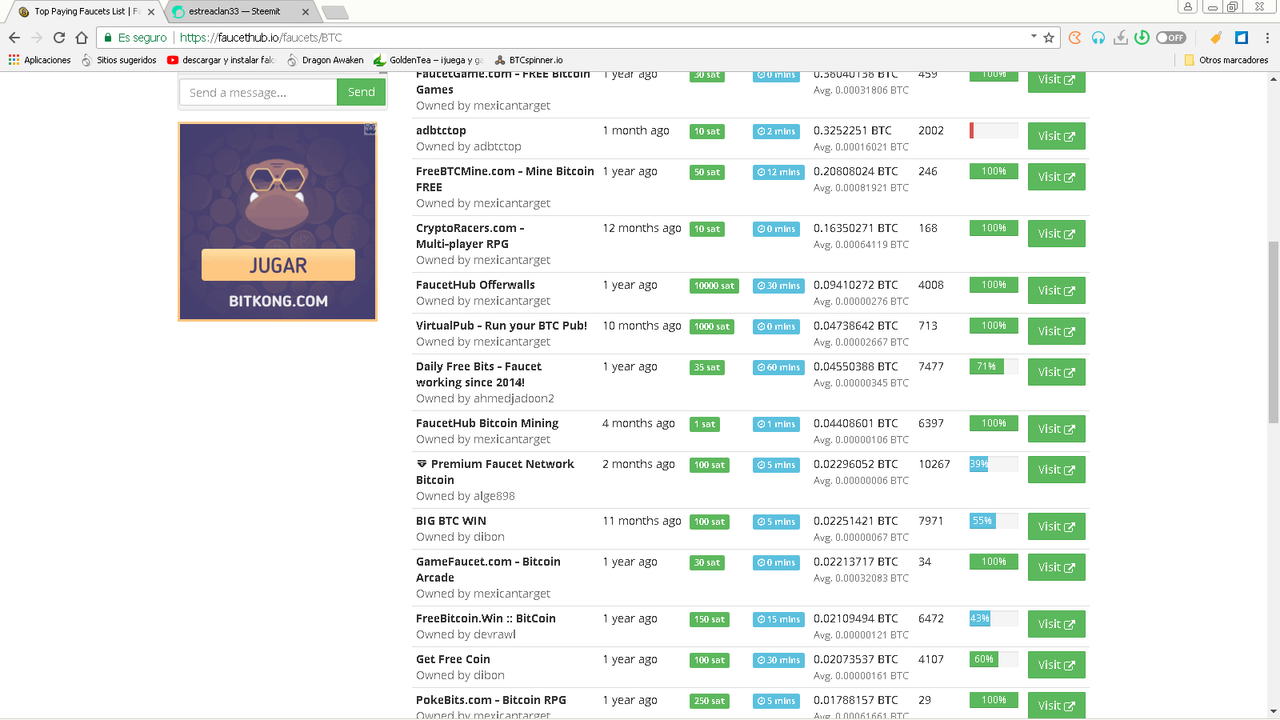This screenshot has width=1280, height=720.
Task: Visit FreeBTCMine.com faucet
Action: click(1056, 177)
